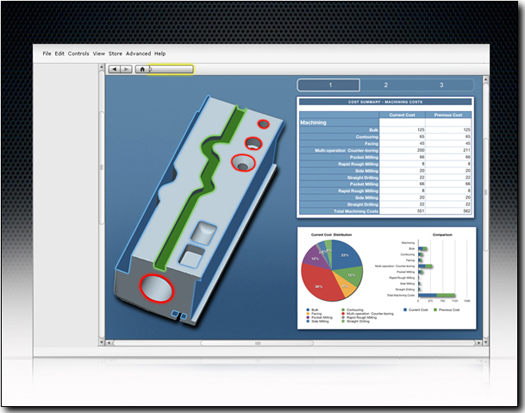The image size is (525, 413).
Task: Click the horizontal scrollbar thumb below the viewer
Action: pyautogui.click(x=257, y=343)
